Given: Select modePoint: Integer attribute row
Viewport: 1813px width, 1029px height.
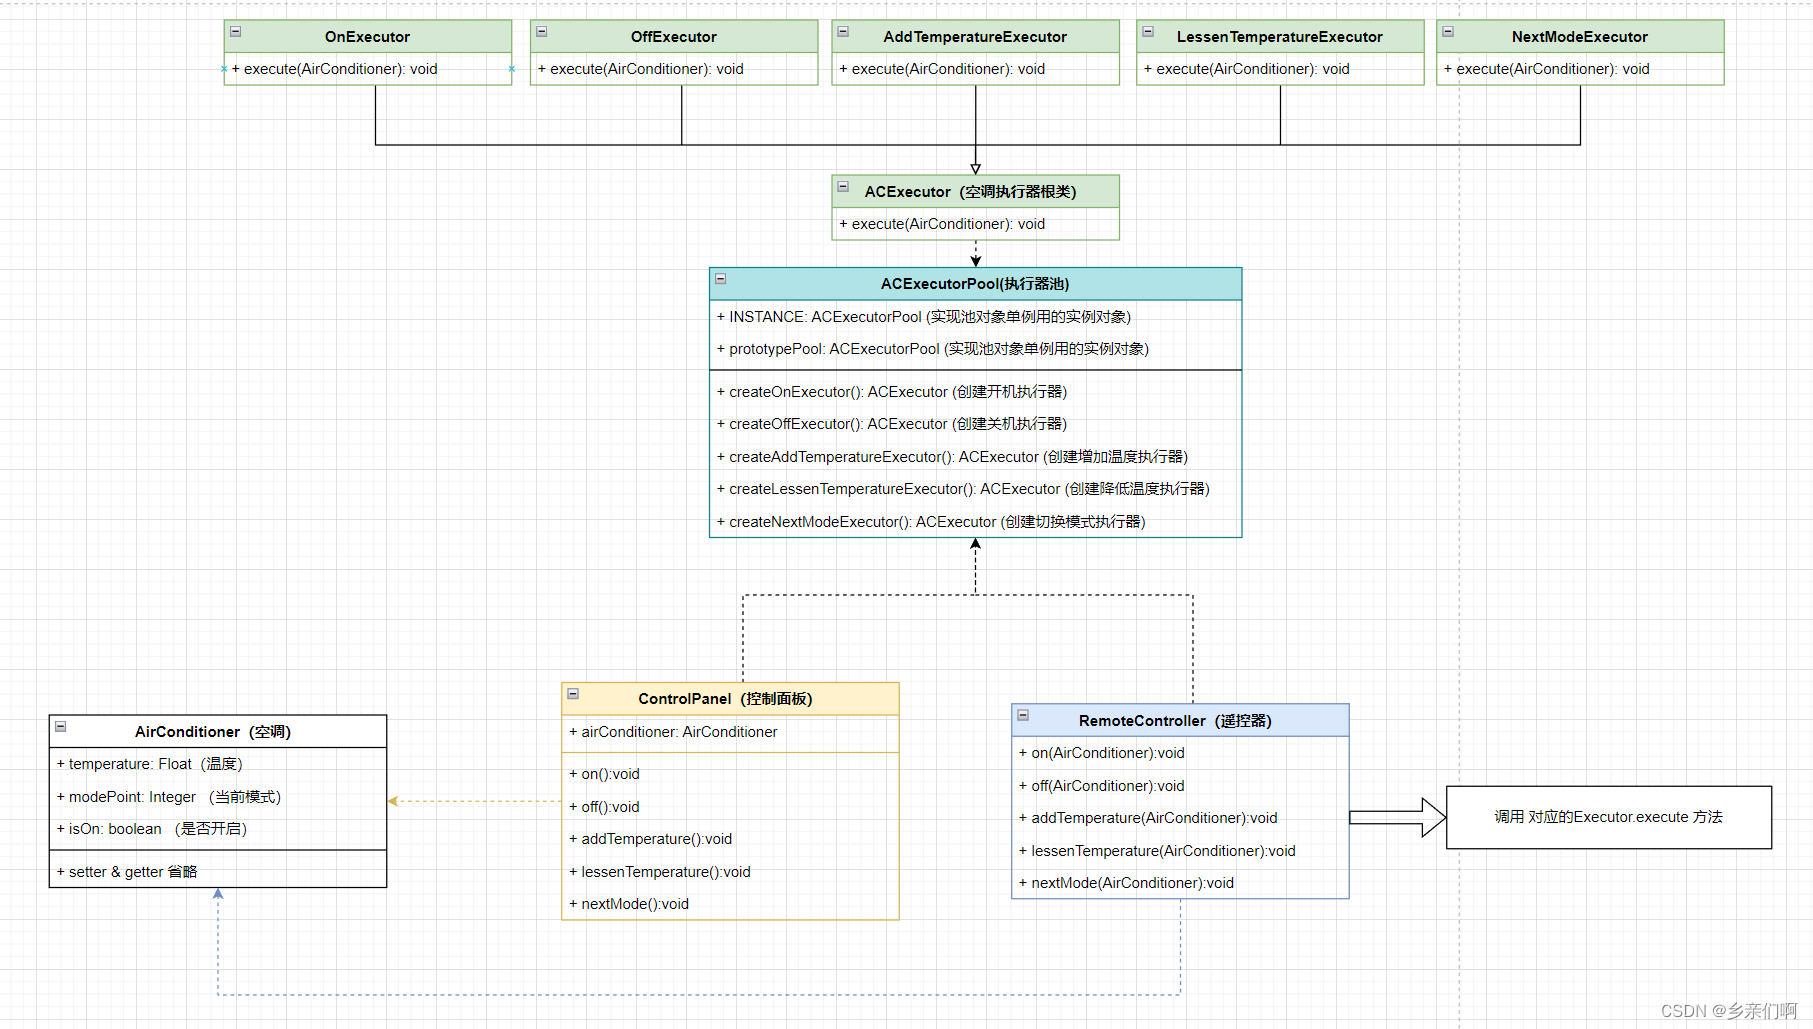Looking at the screenshot, I should [218, 797].
